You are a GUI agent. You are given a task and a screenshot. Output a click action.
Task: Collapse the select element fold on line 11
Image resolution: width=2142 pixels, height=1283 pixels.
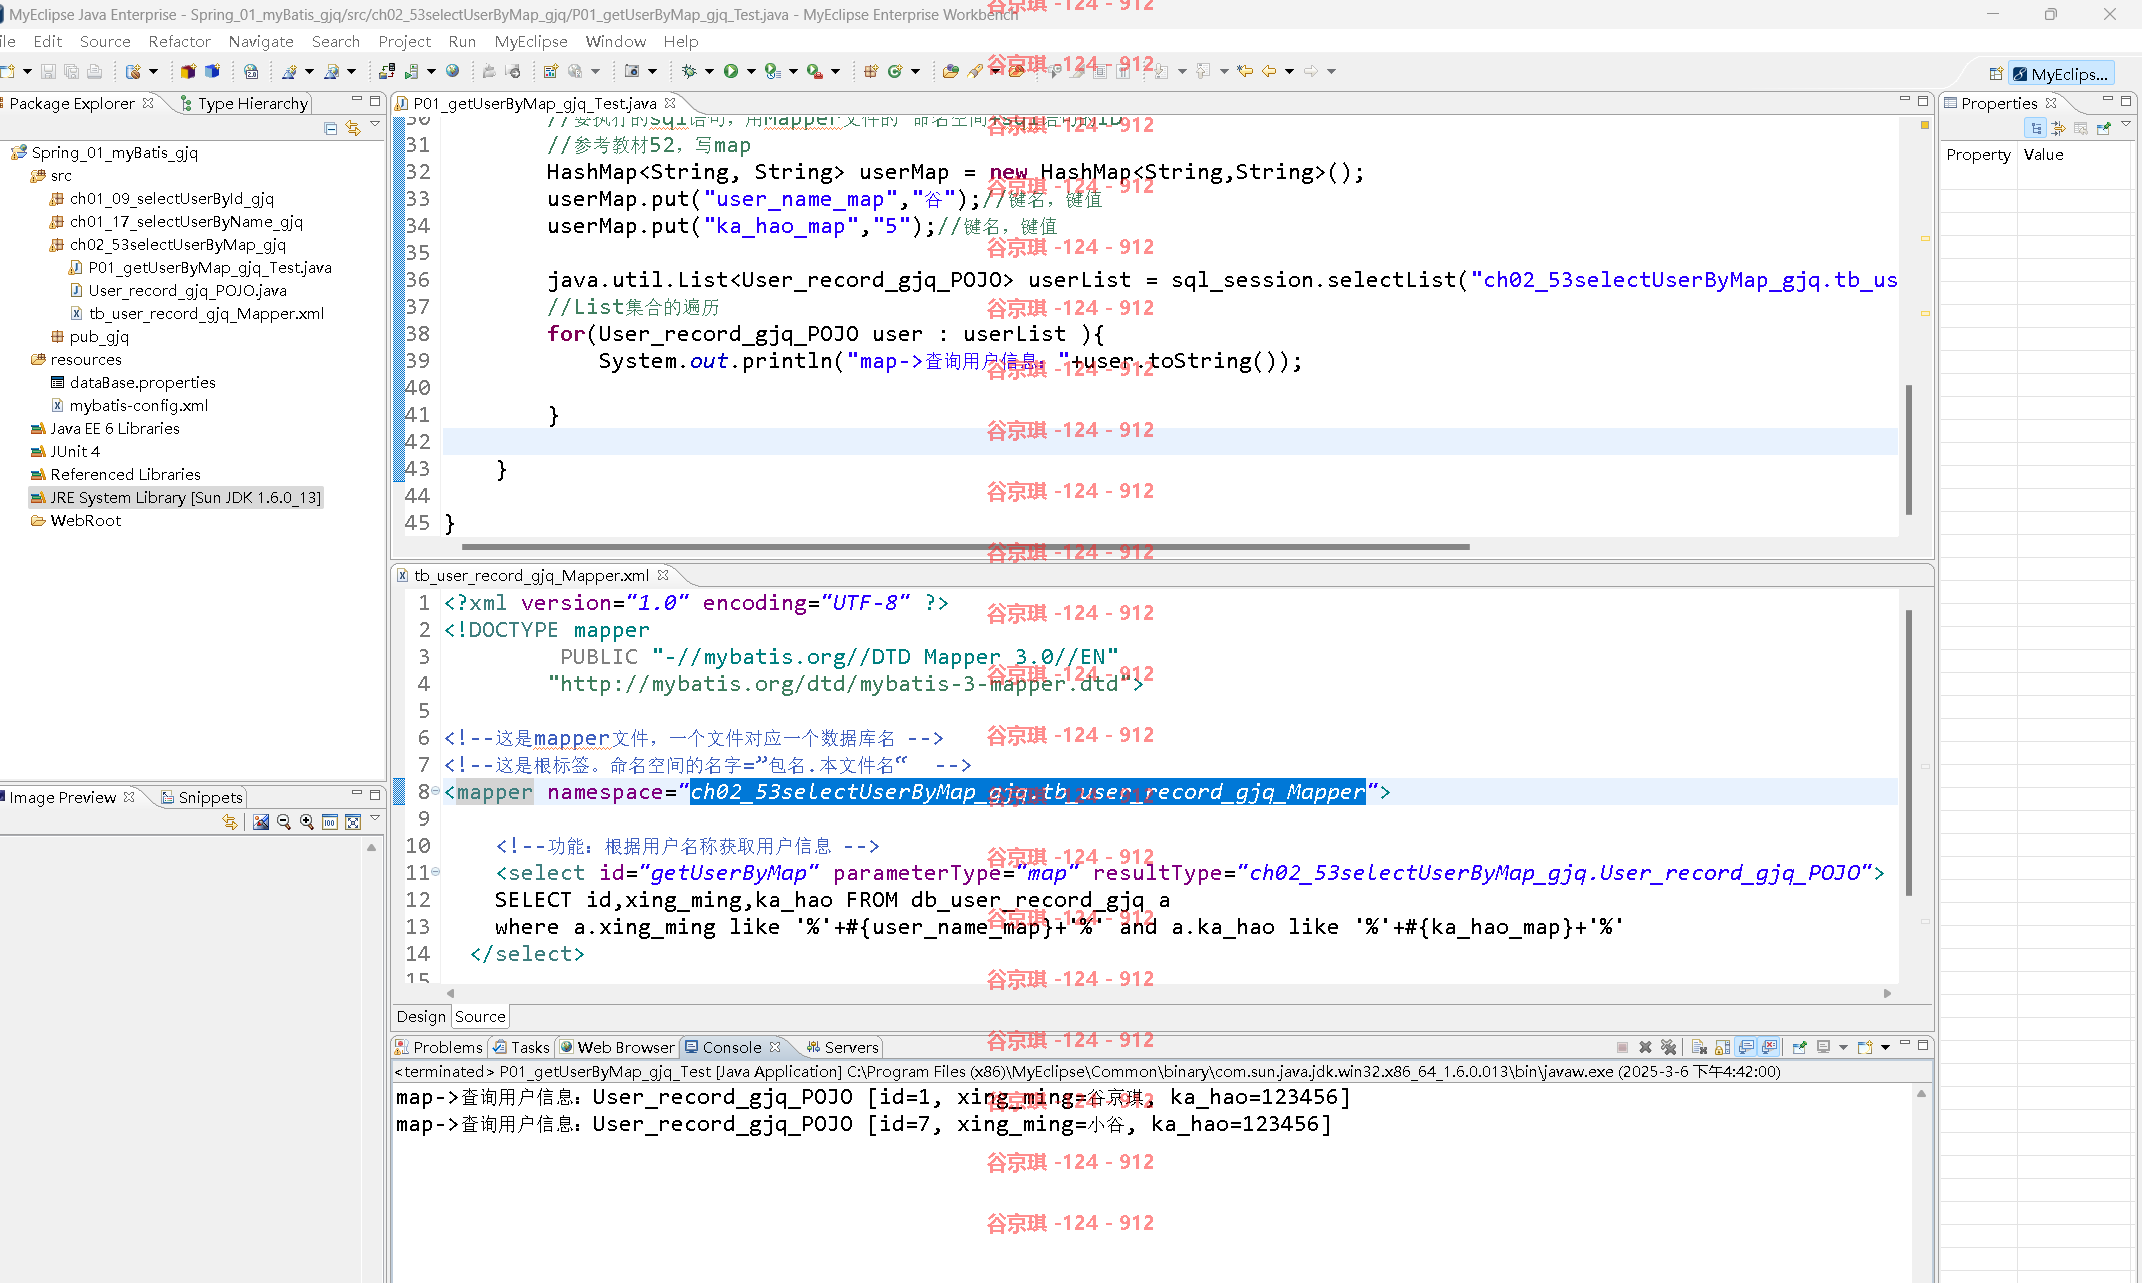click(436, 872)
